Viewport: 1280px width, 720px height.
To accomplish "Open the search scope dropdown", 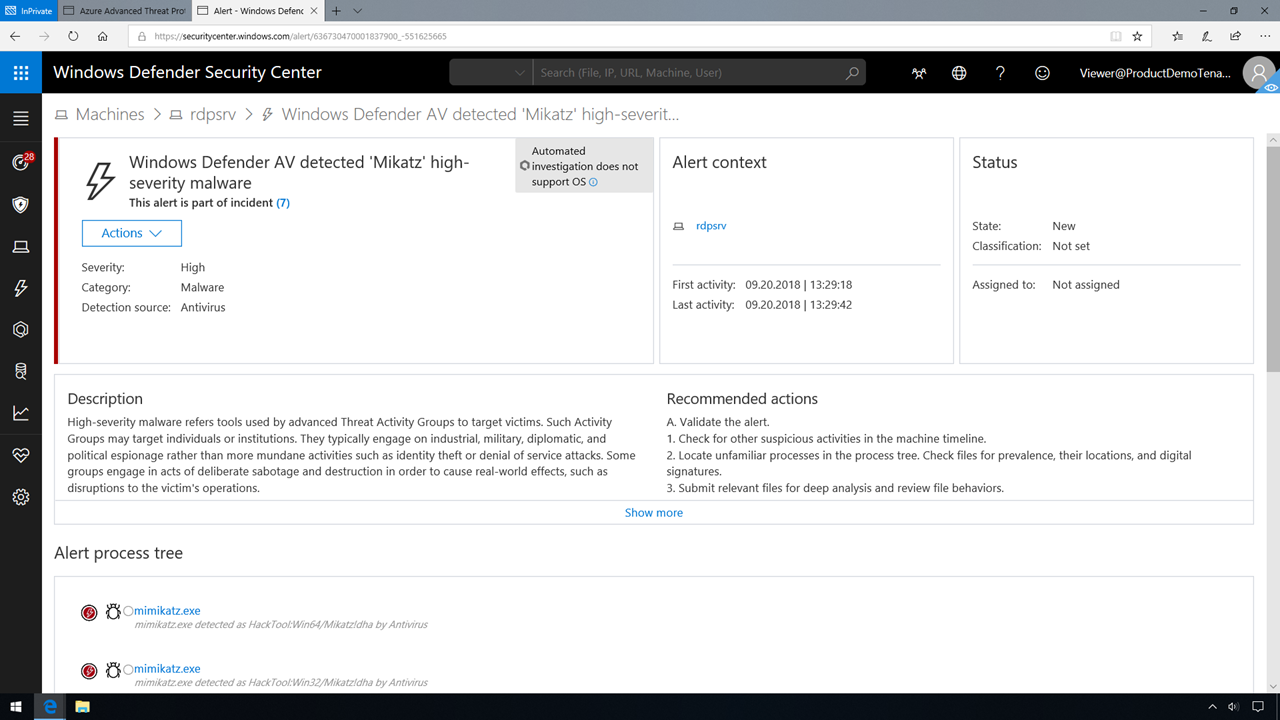I will 490,73.
